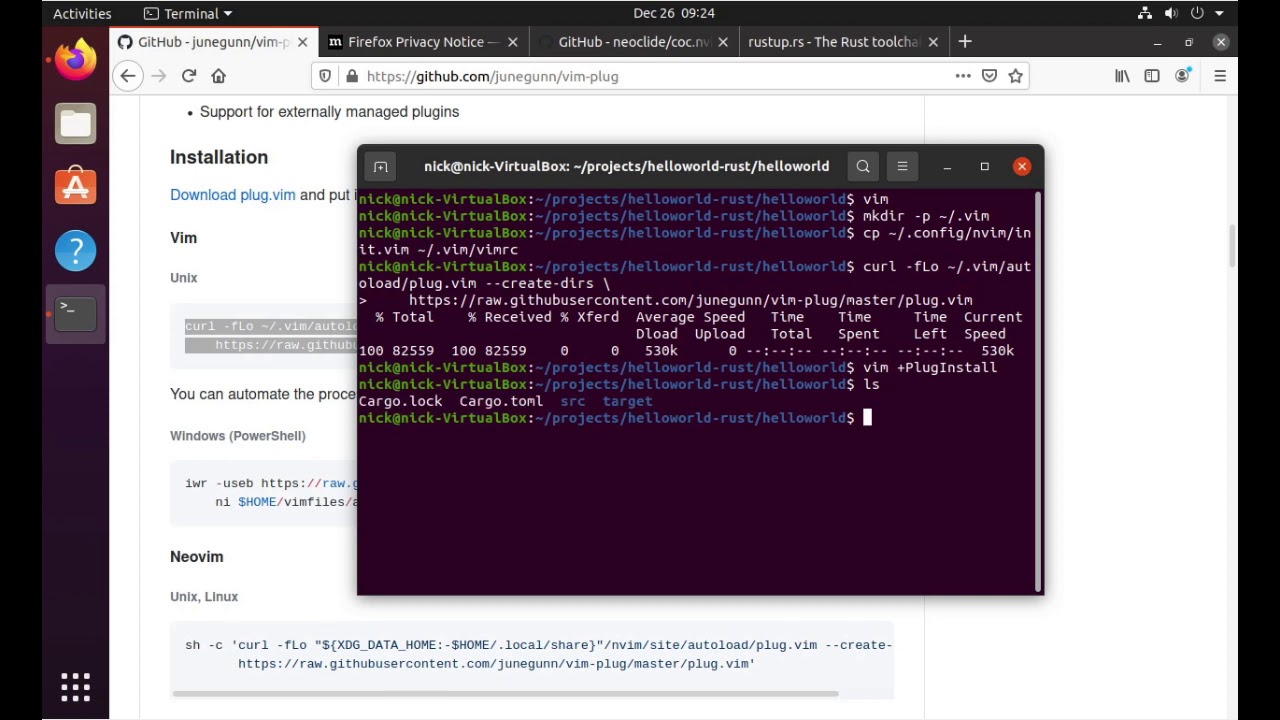This screenshot has width=1280, height=720.
Task: Add a new terminal tab
Action: [380, 167]
